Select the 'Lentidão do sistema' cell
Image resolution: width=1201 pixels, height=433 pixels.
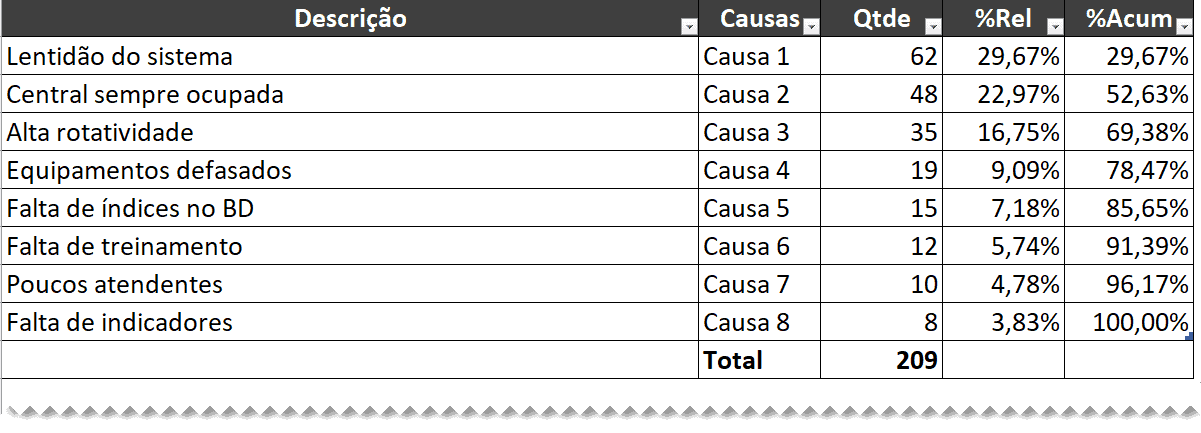tap(350, 56)
